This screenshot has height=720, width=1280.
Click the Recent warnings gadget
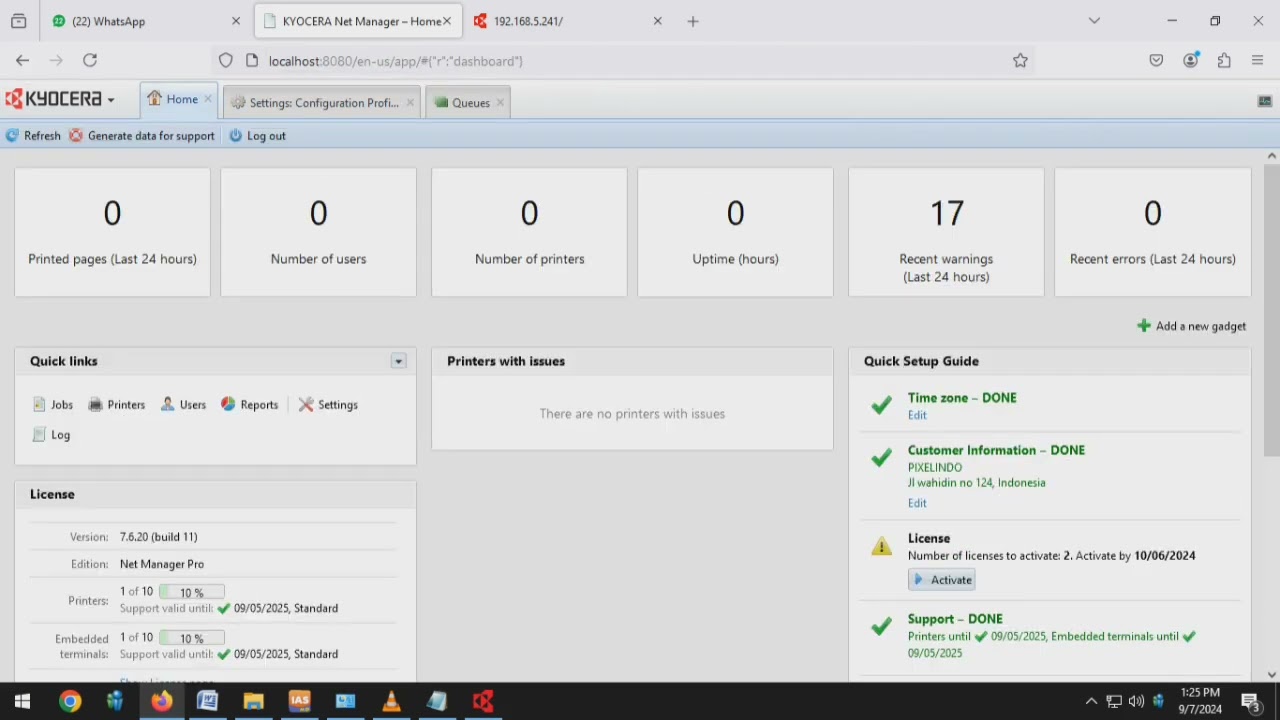(946, 232)
